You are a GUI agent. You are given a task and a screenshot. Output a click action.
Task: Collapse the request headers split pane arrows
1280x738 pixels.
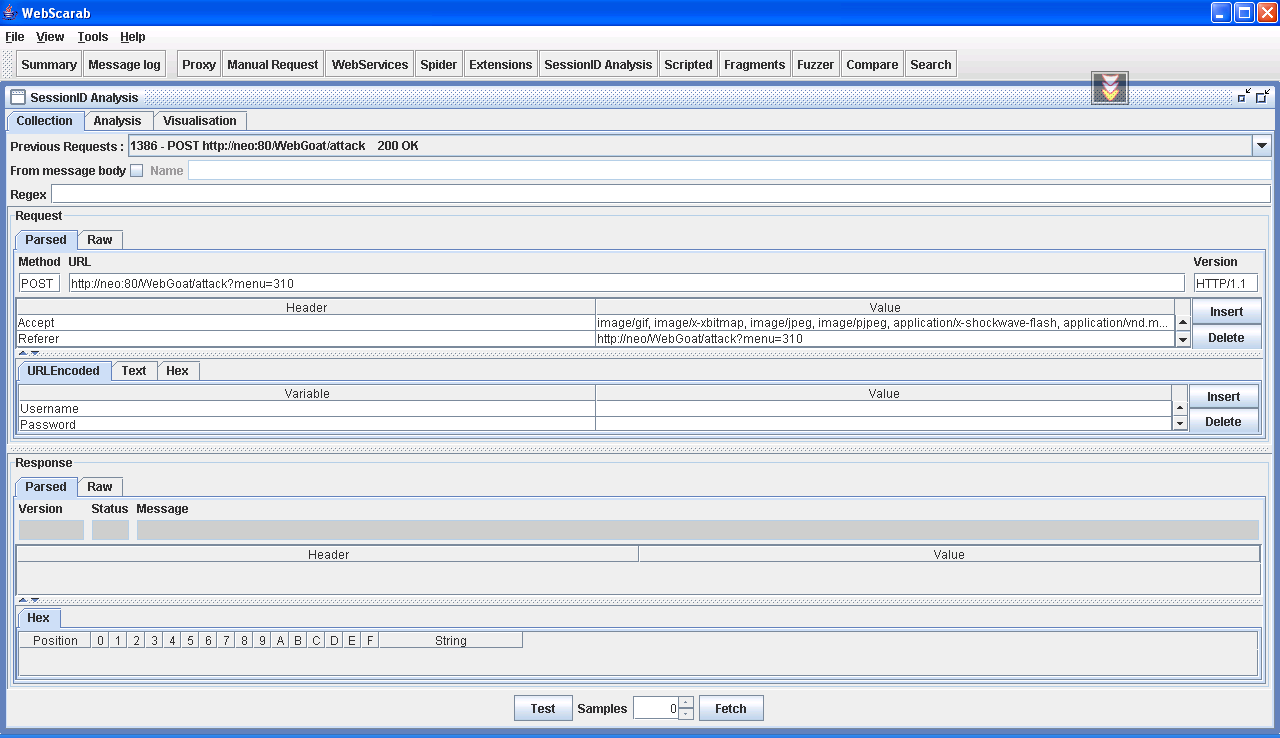[22, 353]
